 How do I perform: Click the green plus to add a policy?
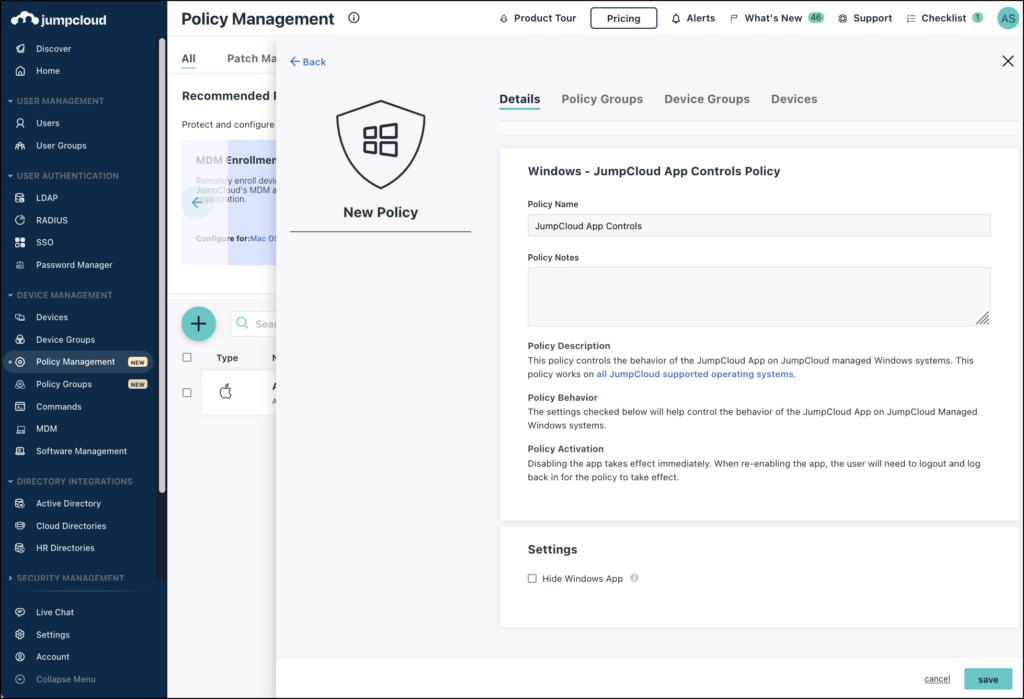coord(198,323)
